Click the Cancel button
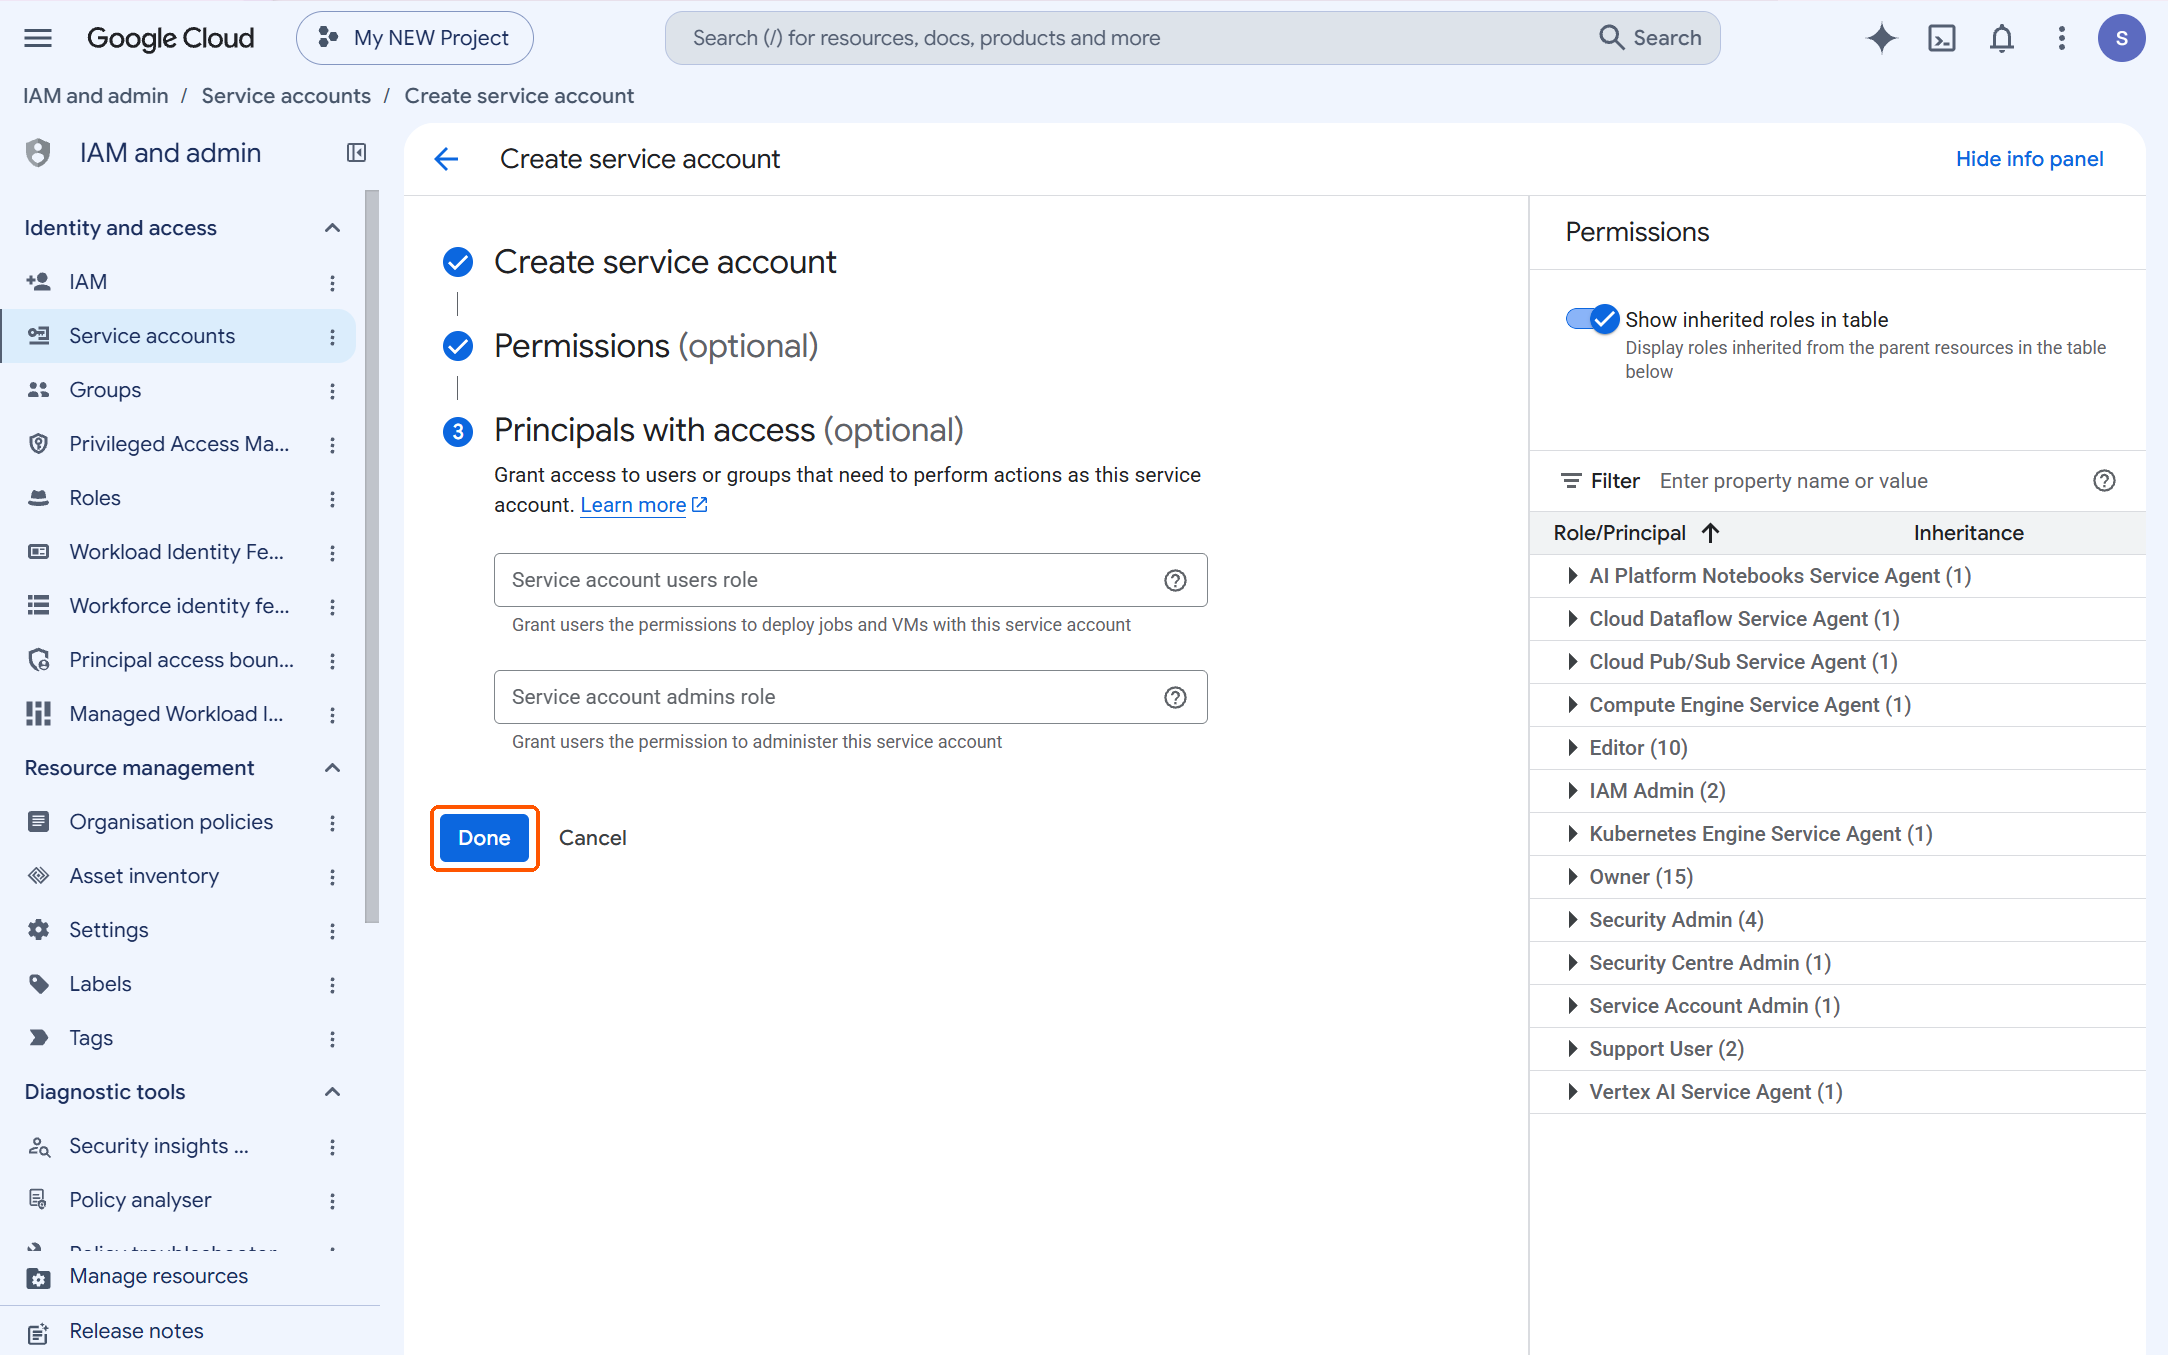Image resolution: width=2168 pixels, height=1355 pixels. tap(593, 838)
